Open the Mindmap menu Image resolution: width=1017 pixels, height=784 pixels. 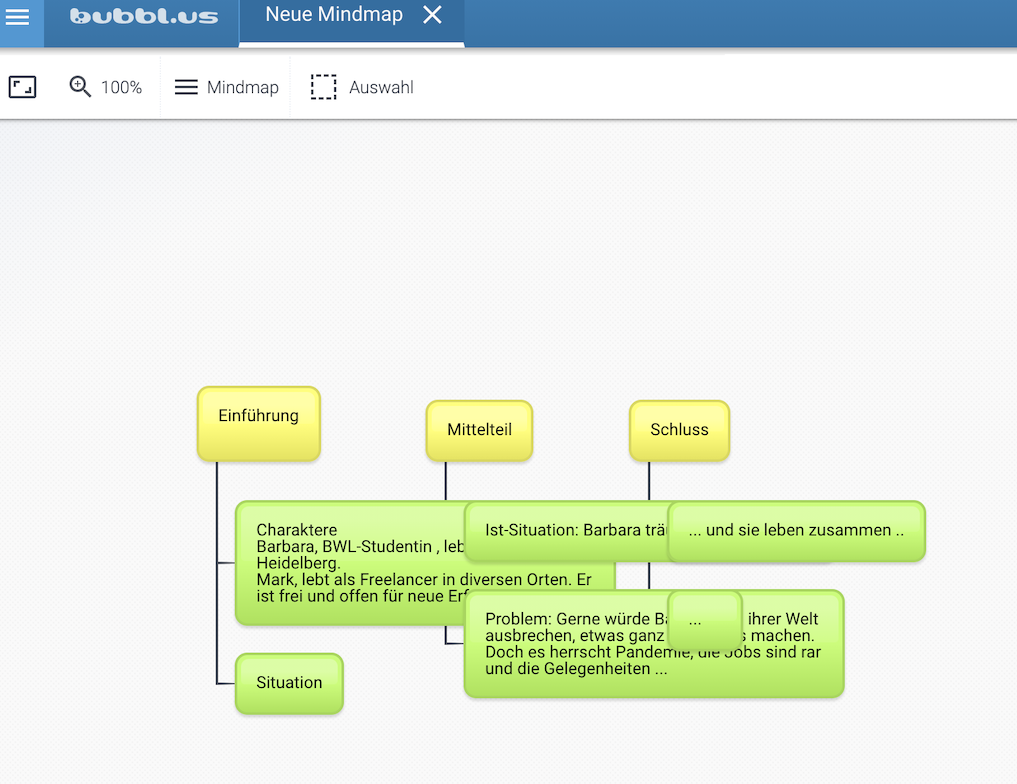pos(226,87)
